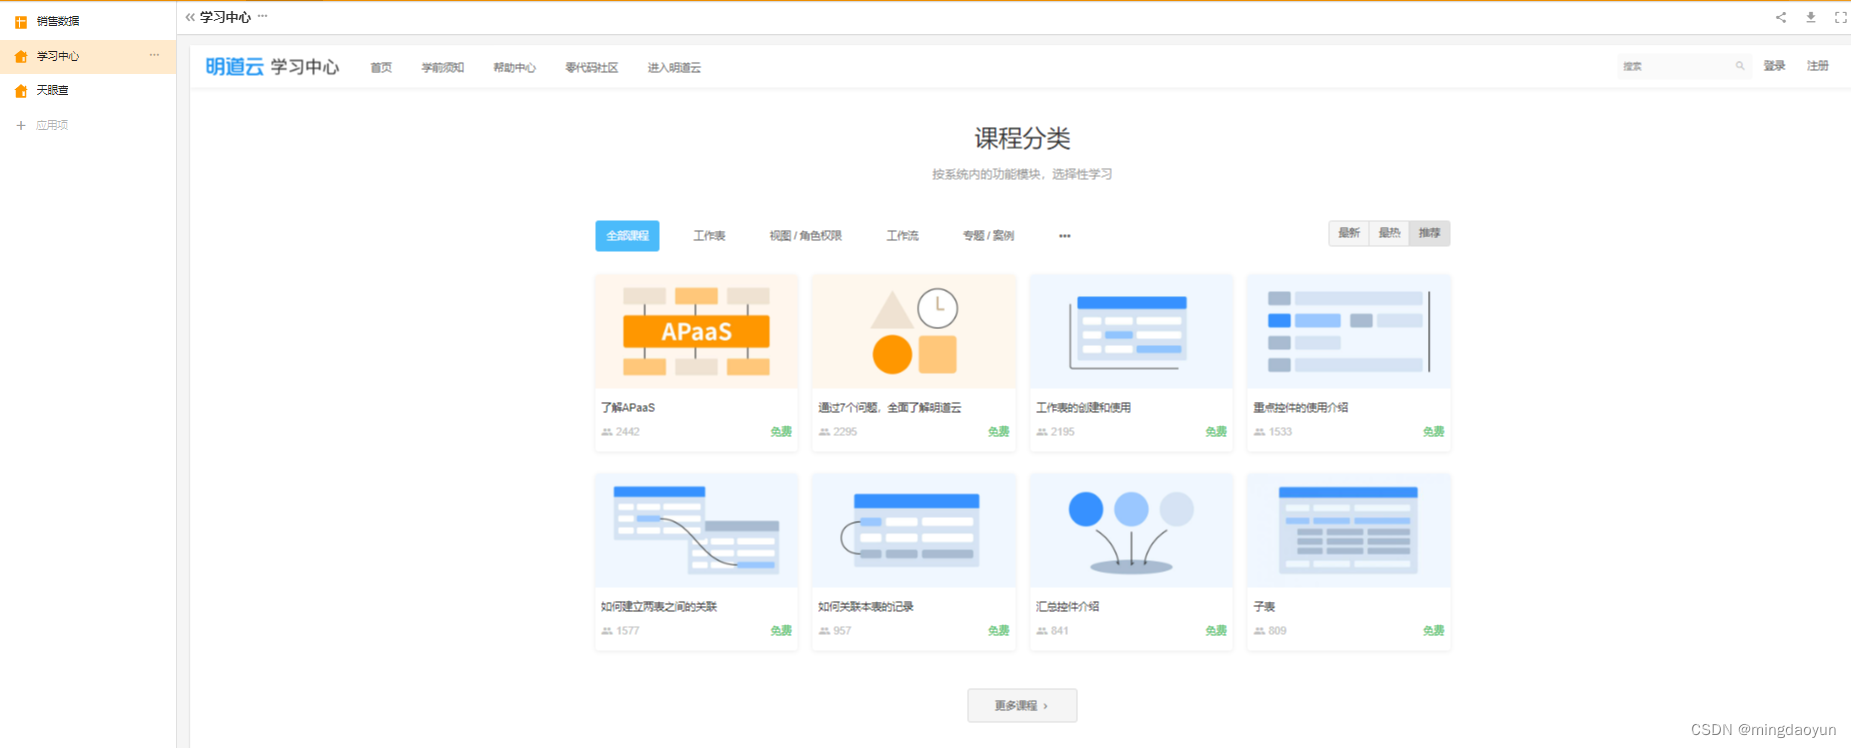Viewport: 1851px width, 748px height.
Task: Click the 了解APaaS course title
Action: point(628,408)
